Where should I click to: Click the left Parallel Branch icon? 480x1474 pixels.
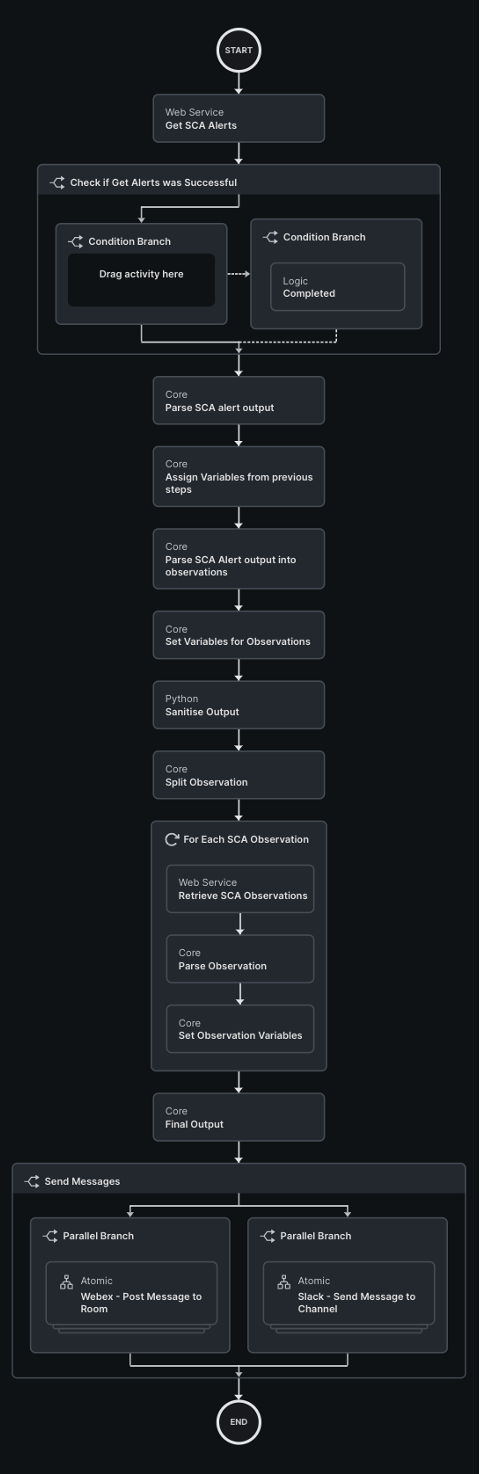[50, 1236]
